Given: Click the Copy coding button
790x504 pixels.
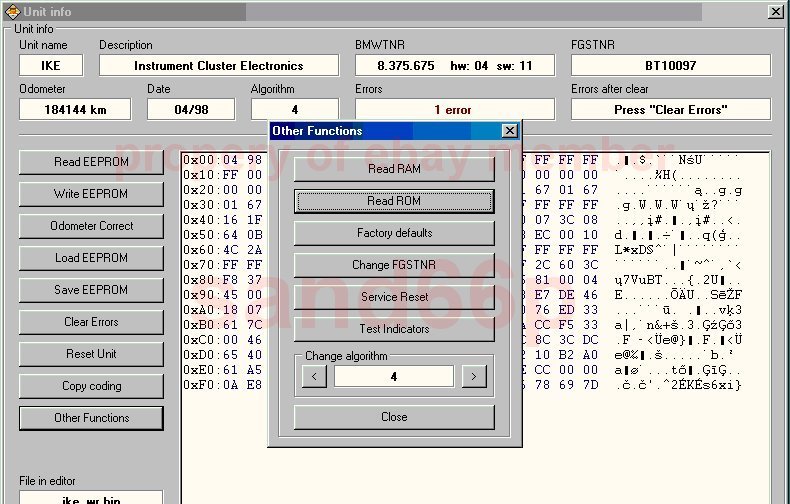Looking at the screenshot, I should pyautogui.click(x=91, y=386).
